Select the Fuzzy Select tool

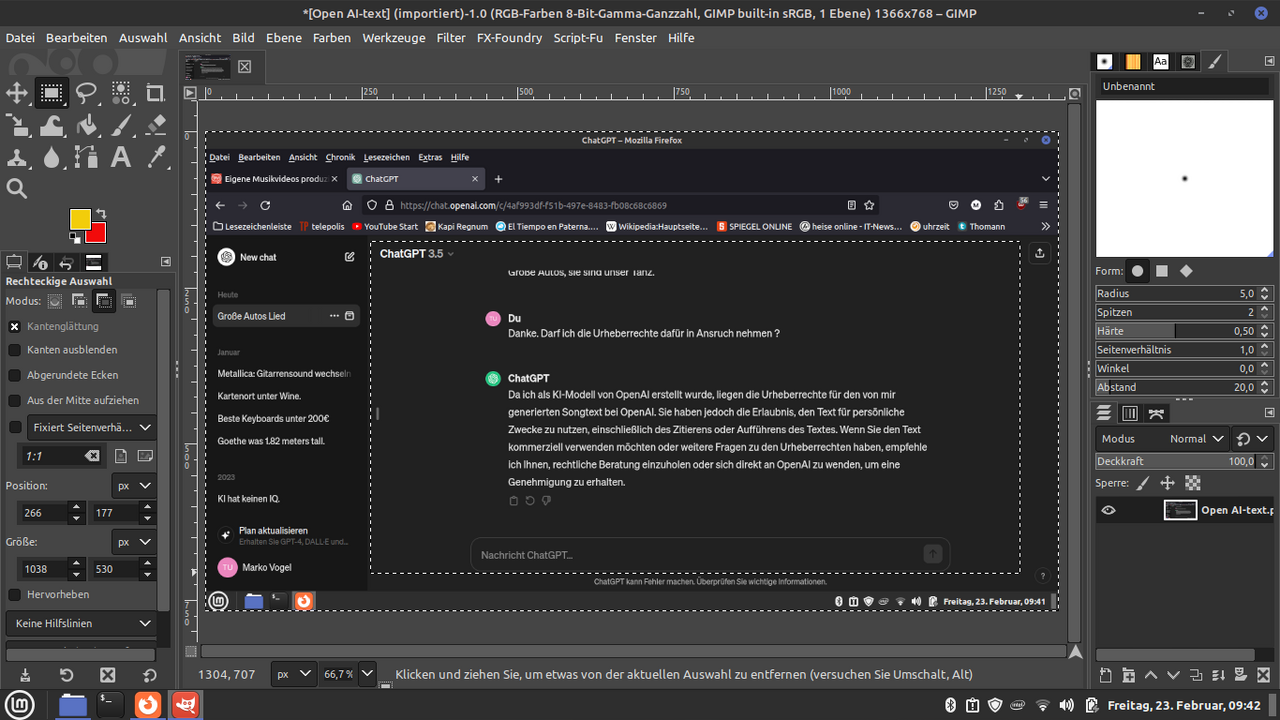pyautogui.click(x=121, y=94)
